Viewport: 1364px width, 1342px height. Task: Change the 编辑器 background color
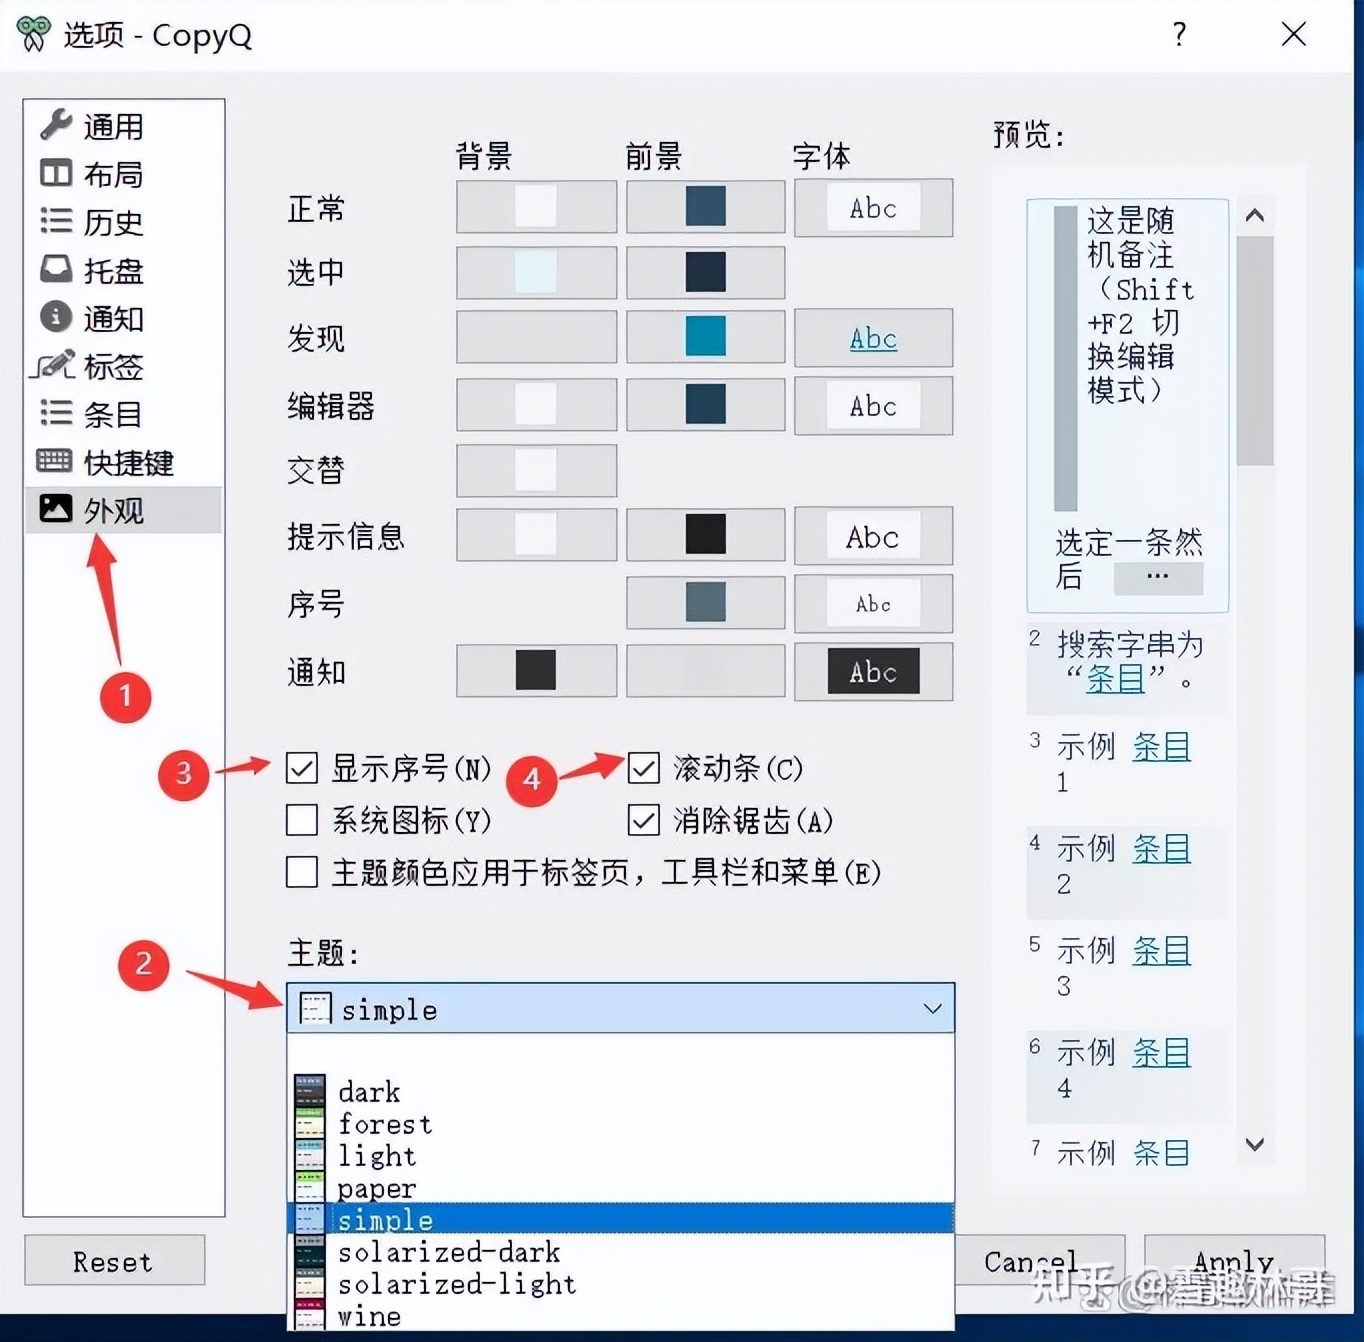pos(536,404)
